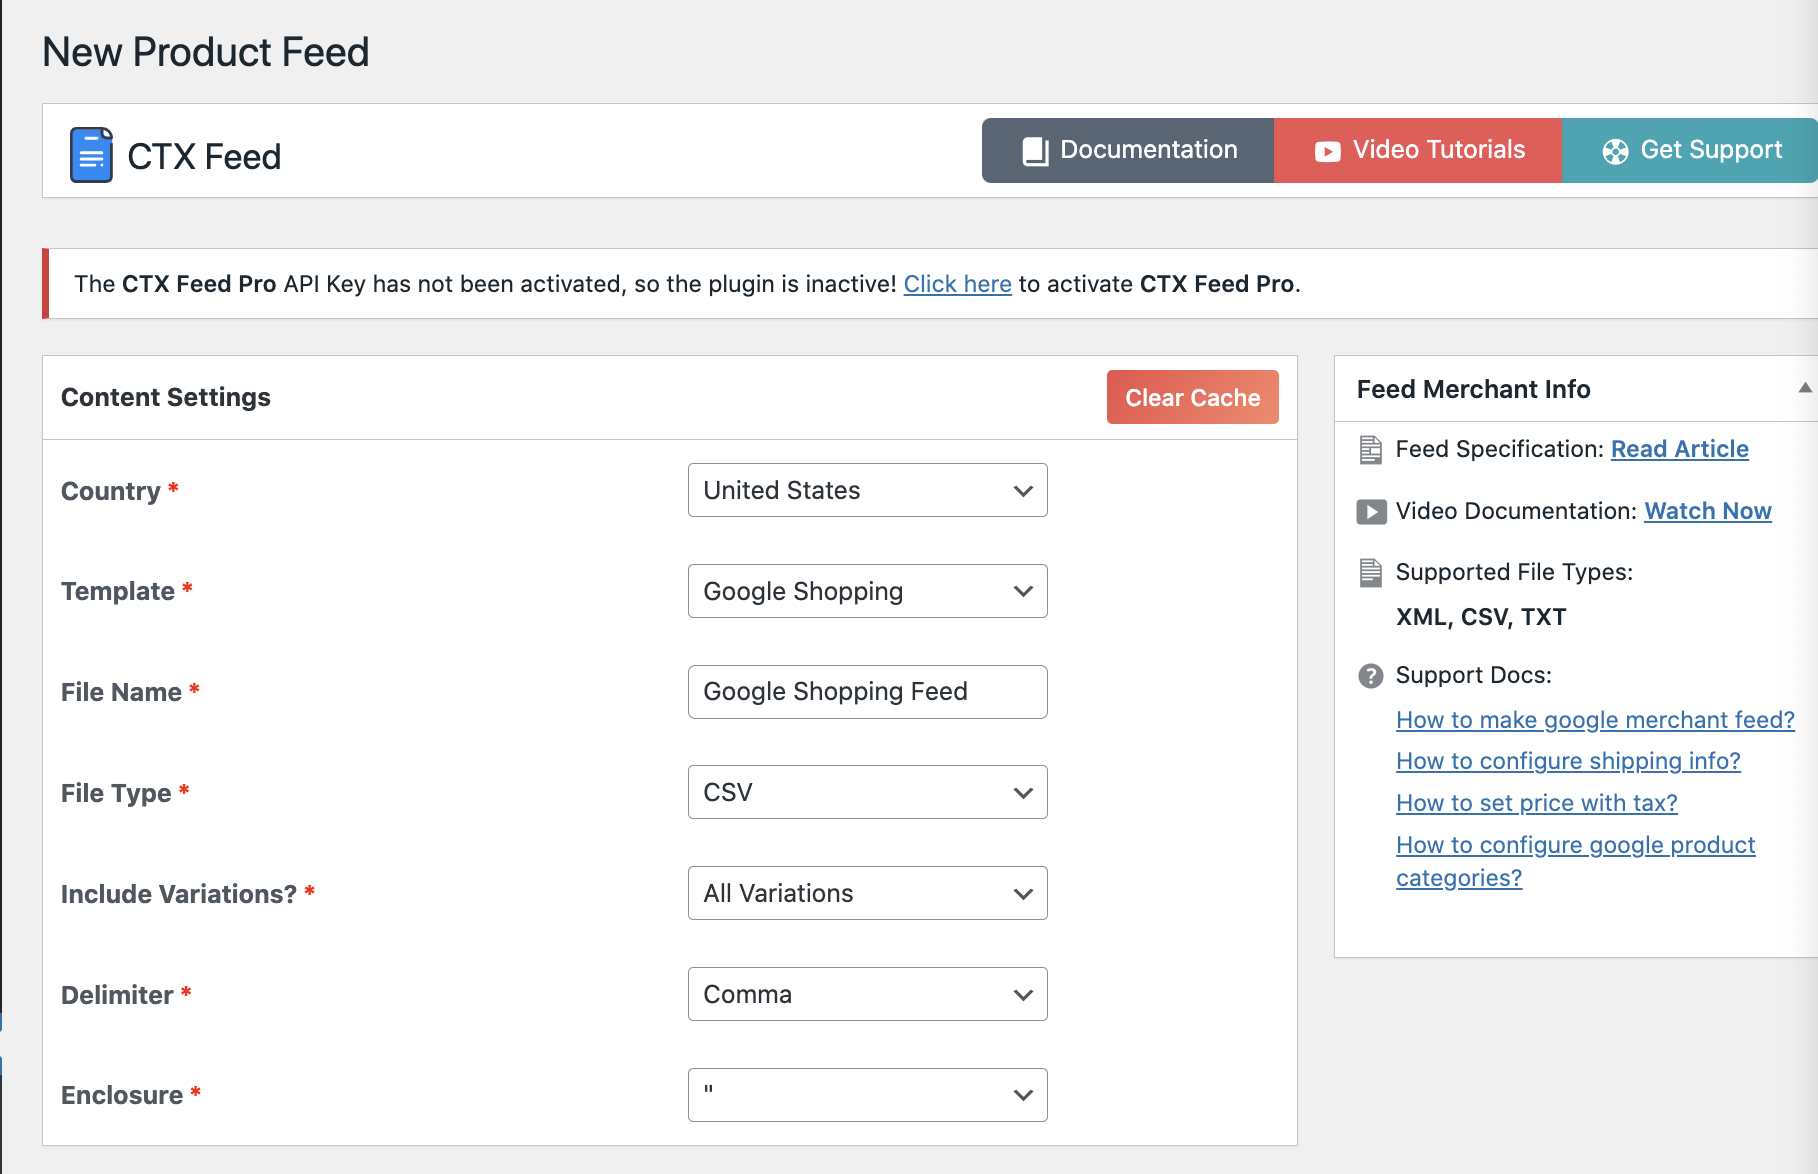Screen dimensions: 1818x1174
Task: Click the life-ring icon on Get Support
Action: (1612, 150)
